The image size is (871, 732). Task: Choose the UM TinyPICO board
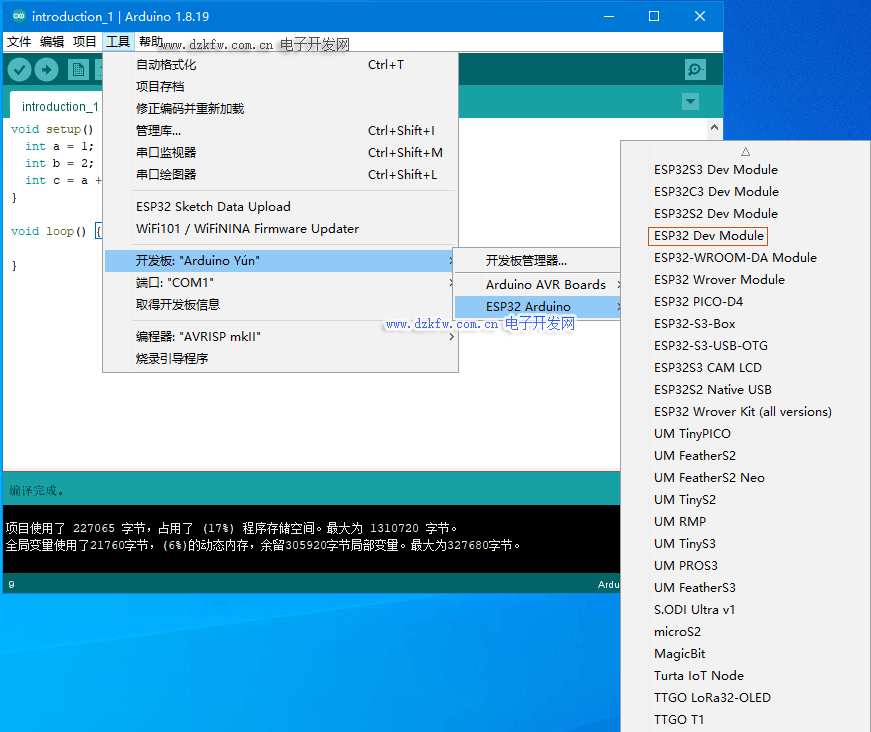point(692,434)
